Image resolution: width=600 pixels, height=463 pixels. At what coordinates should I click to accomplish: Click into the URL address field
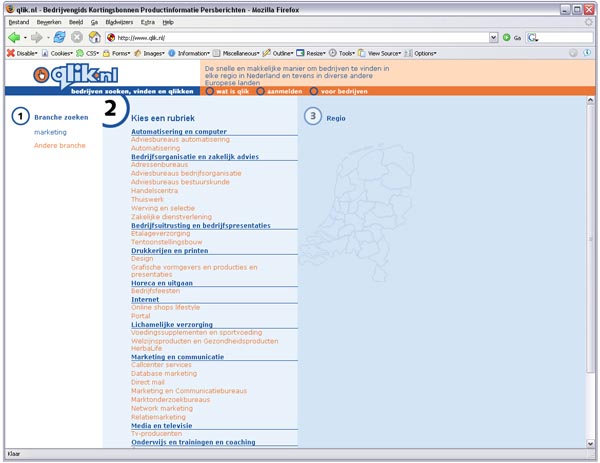pos(300,37)
